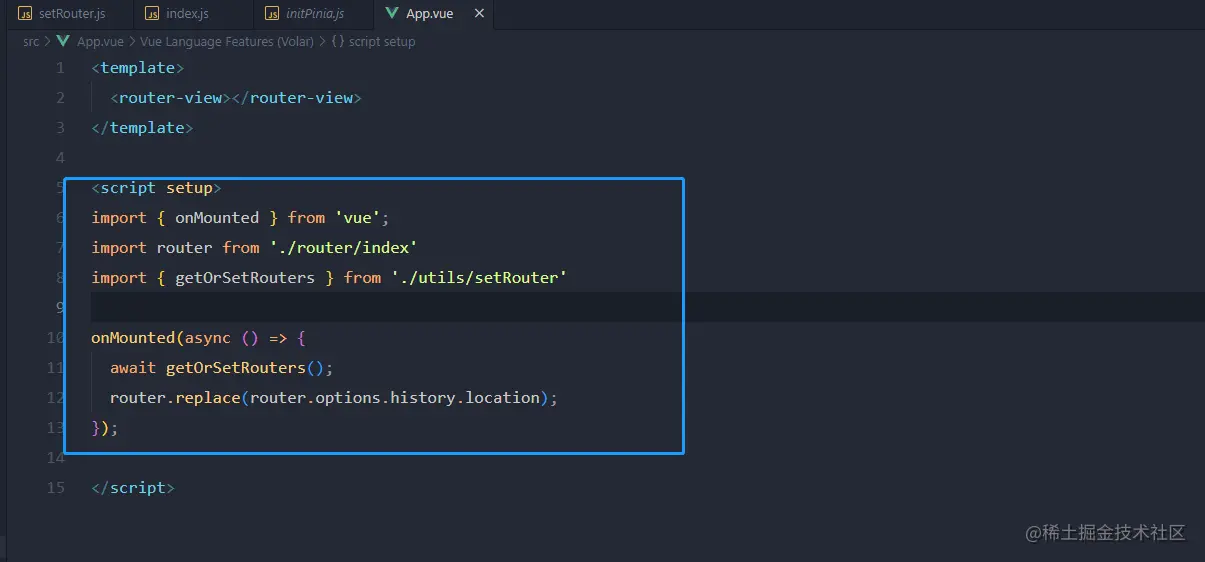The height and width of the screenshot is (562, 1205).
Task: Click line number 15 in the gutter
Action: coord(55,488)
